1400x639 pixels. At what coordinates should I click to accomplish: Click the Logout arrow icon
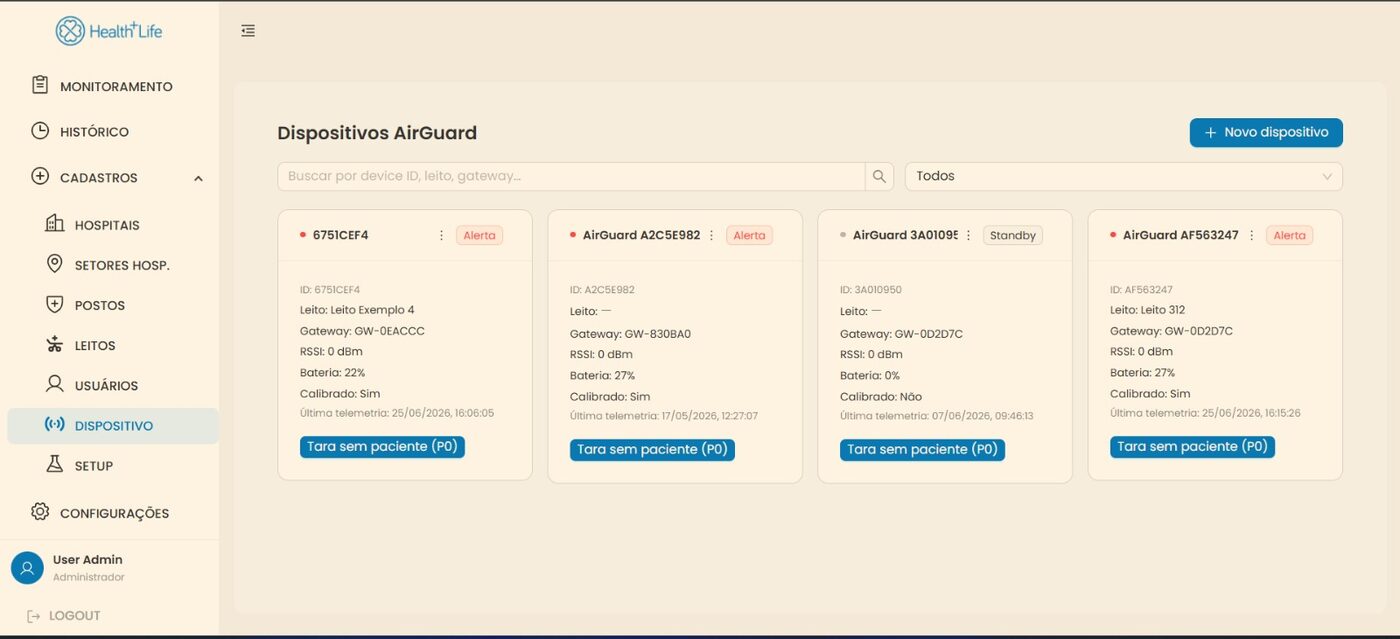(34, 616)
